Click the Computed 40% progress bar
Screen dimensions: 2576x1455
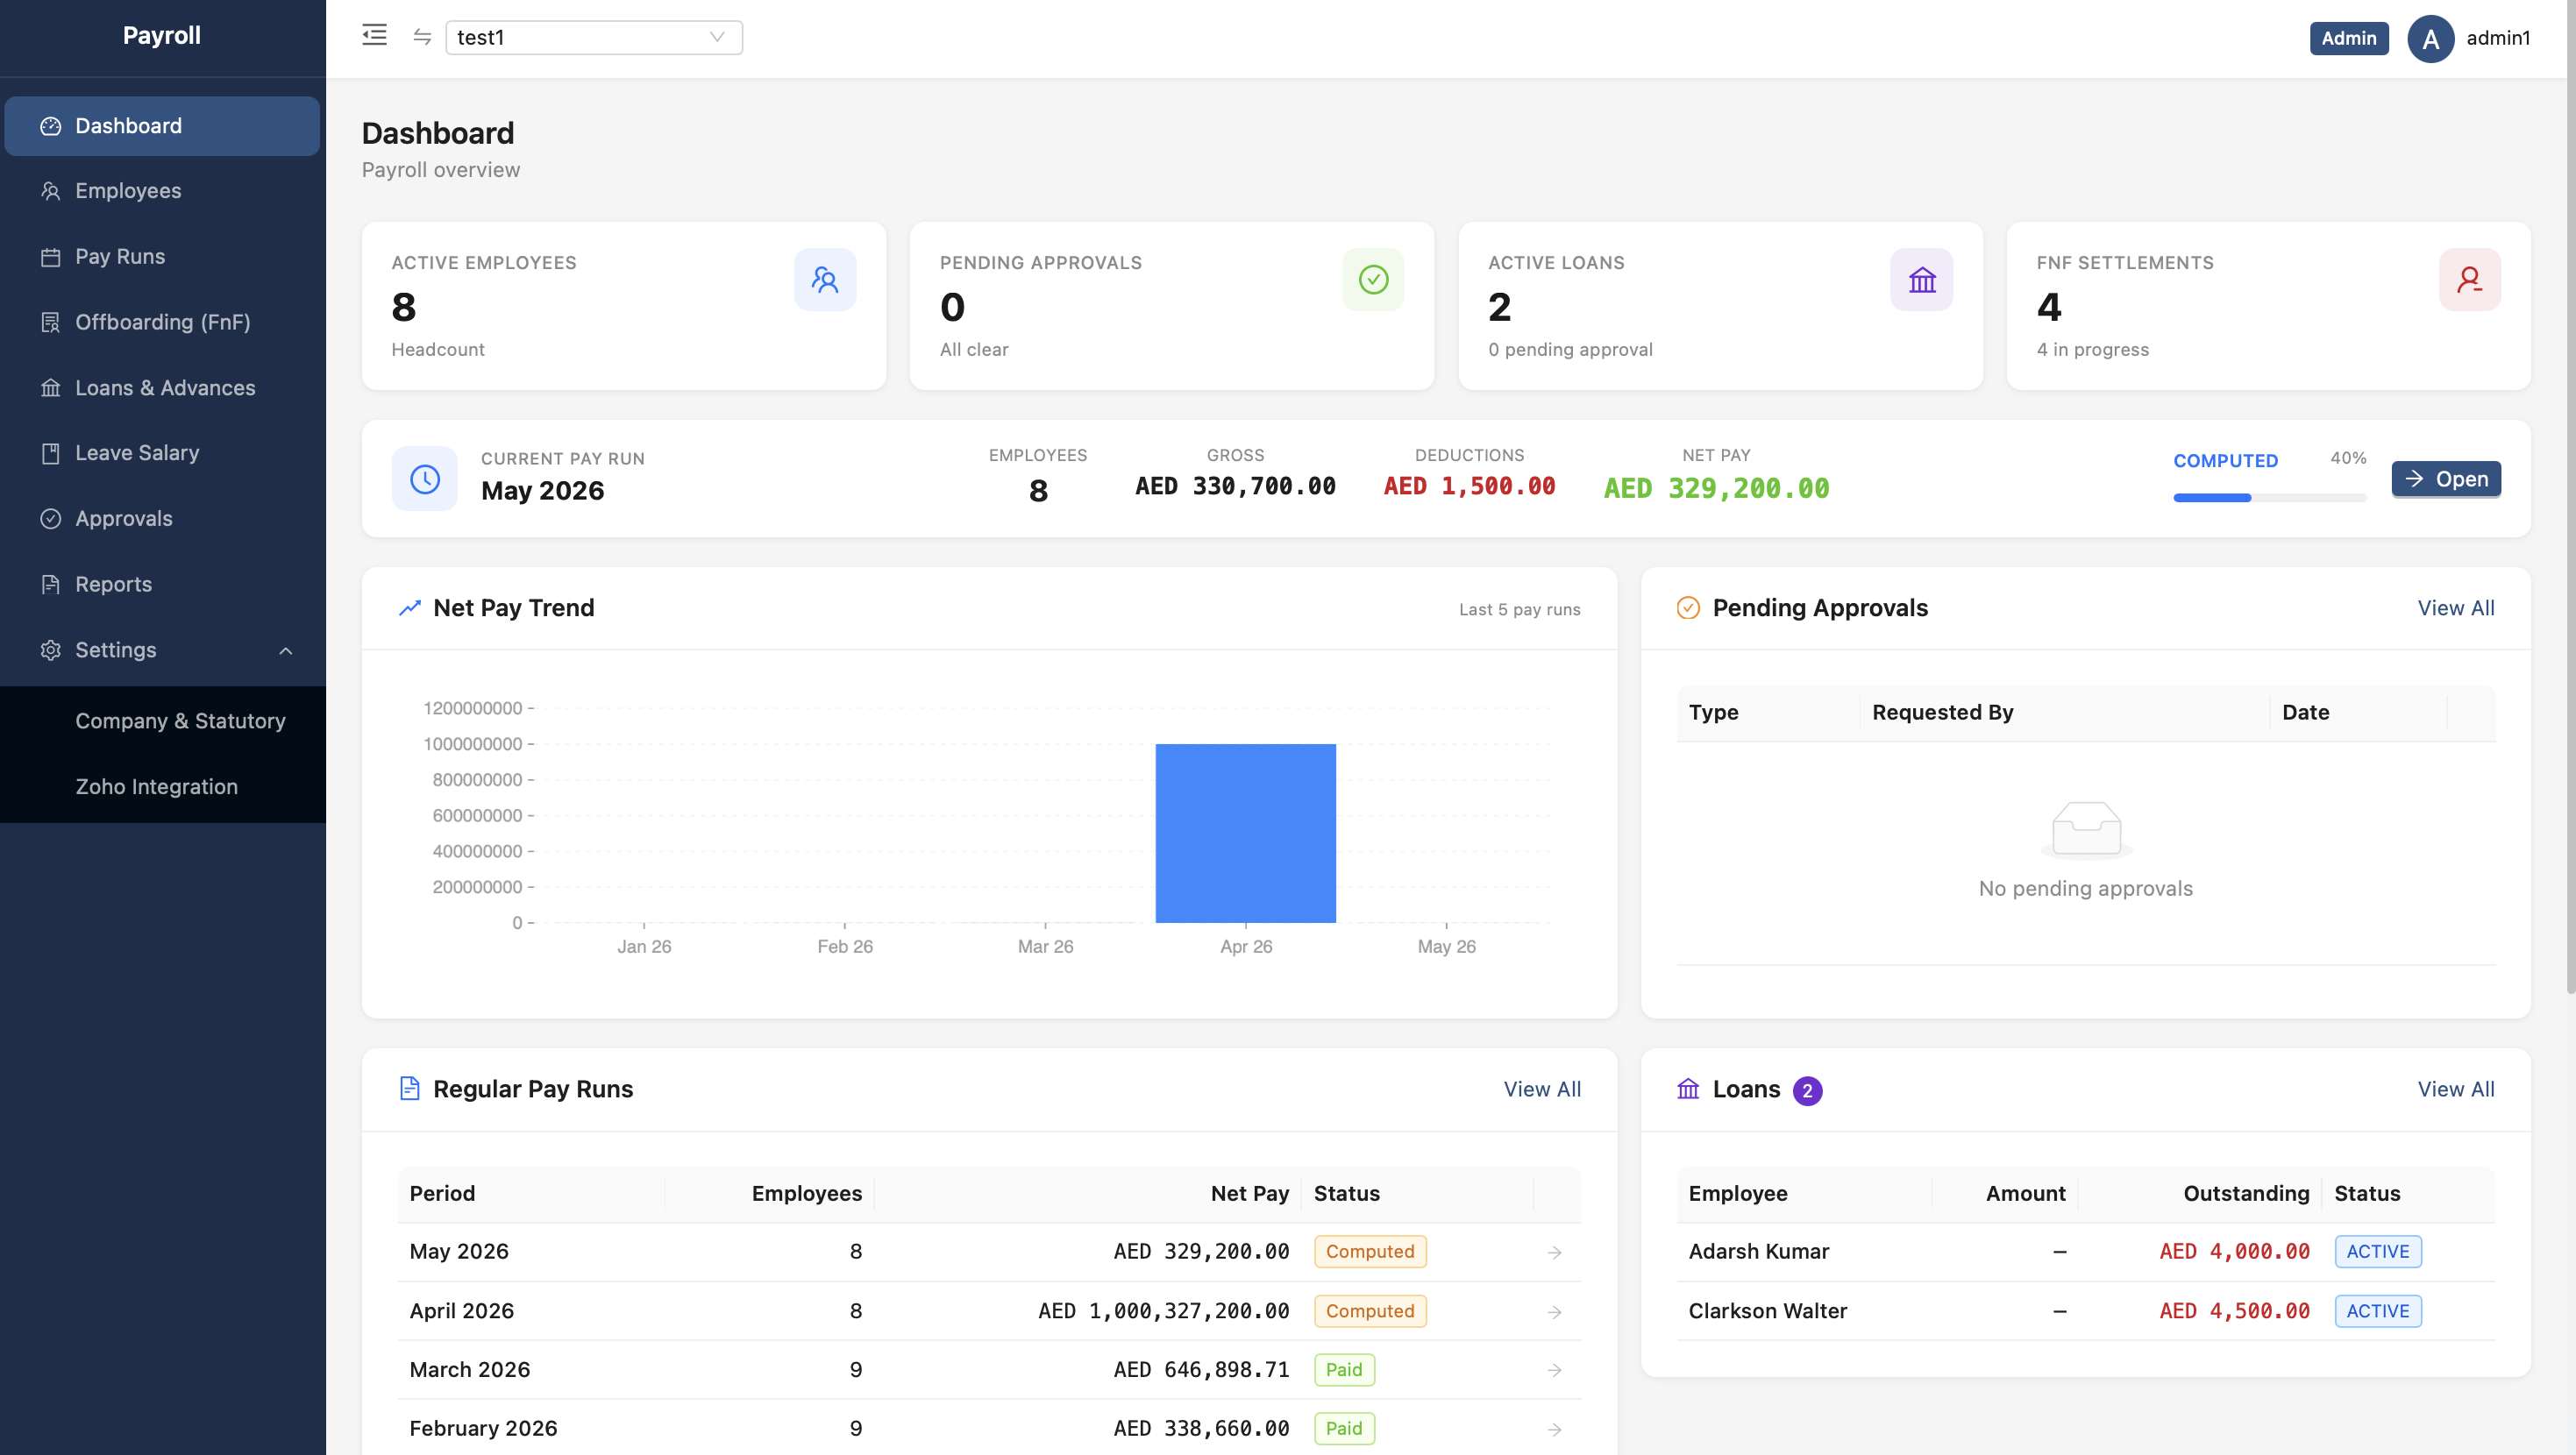click(2269, 497)
